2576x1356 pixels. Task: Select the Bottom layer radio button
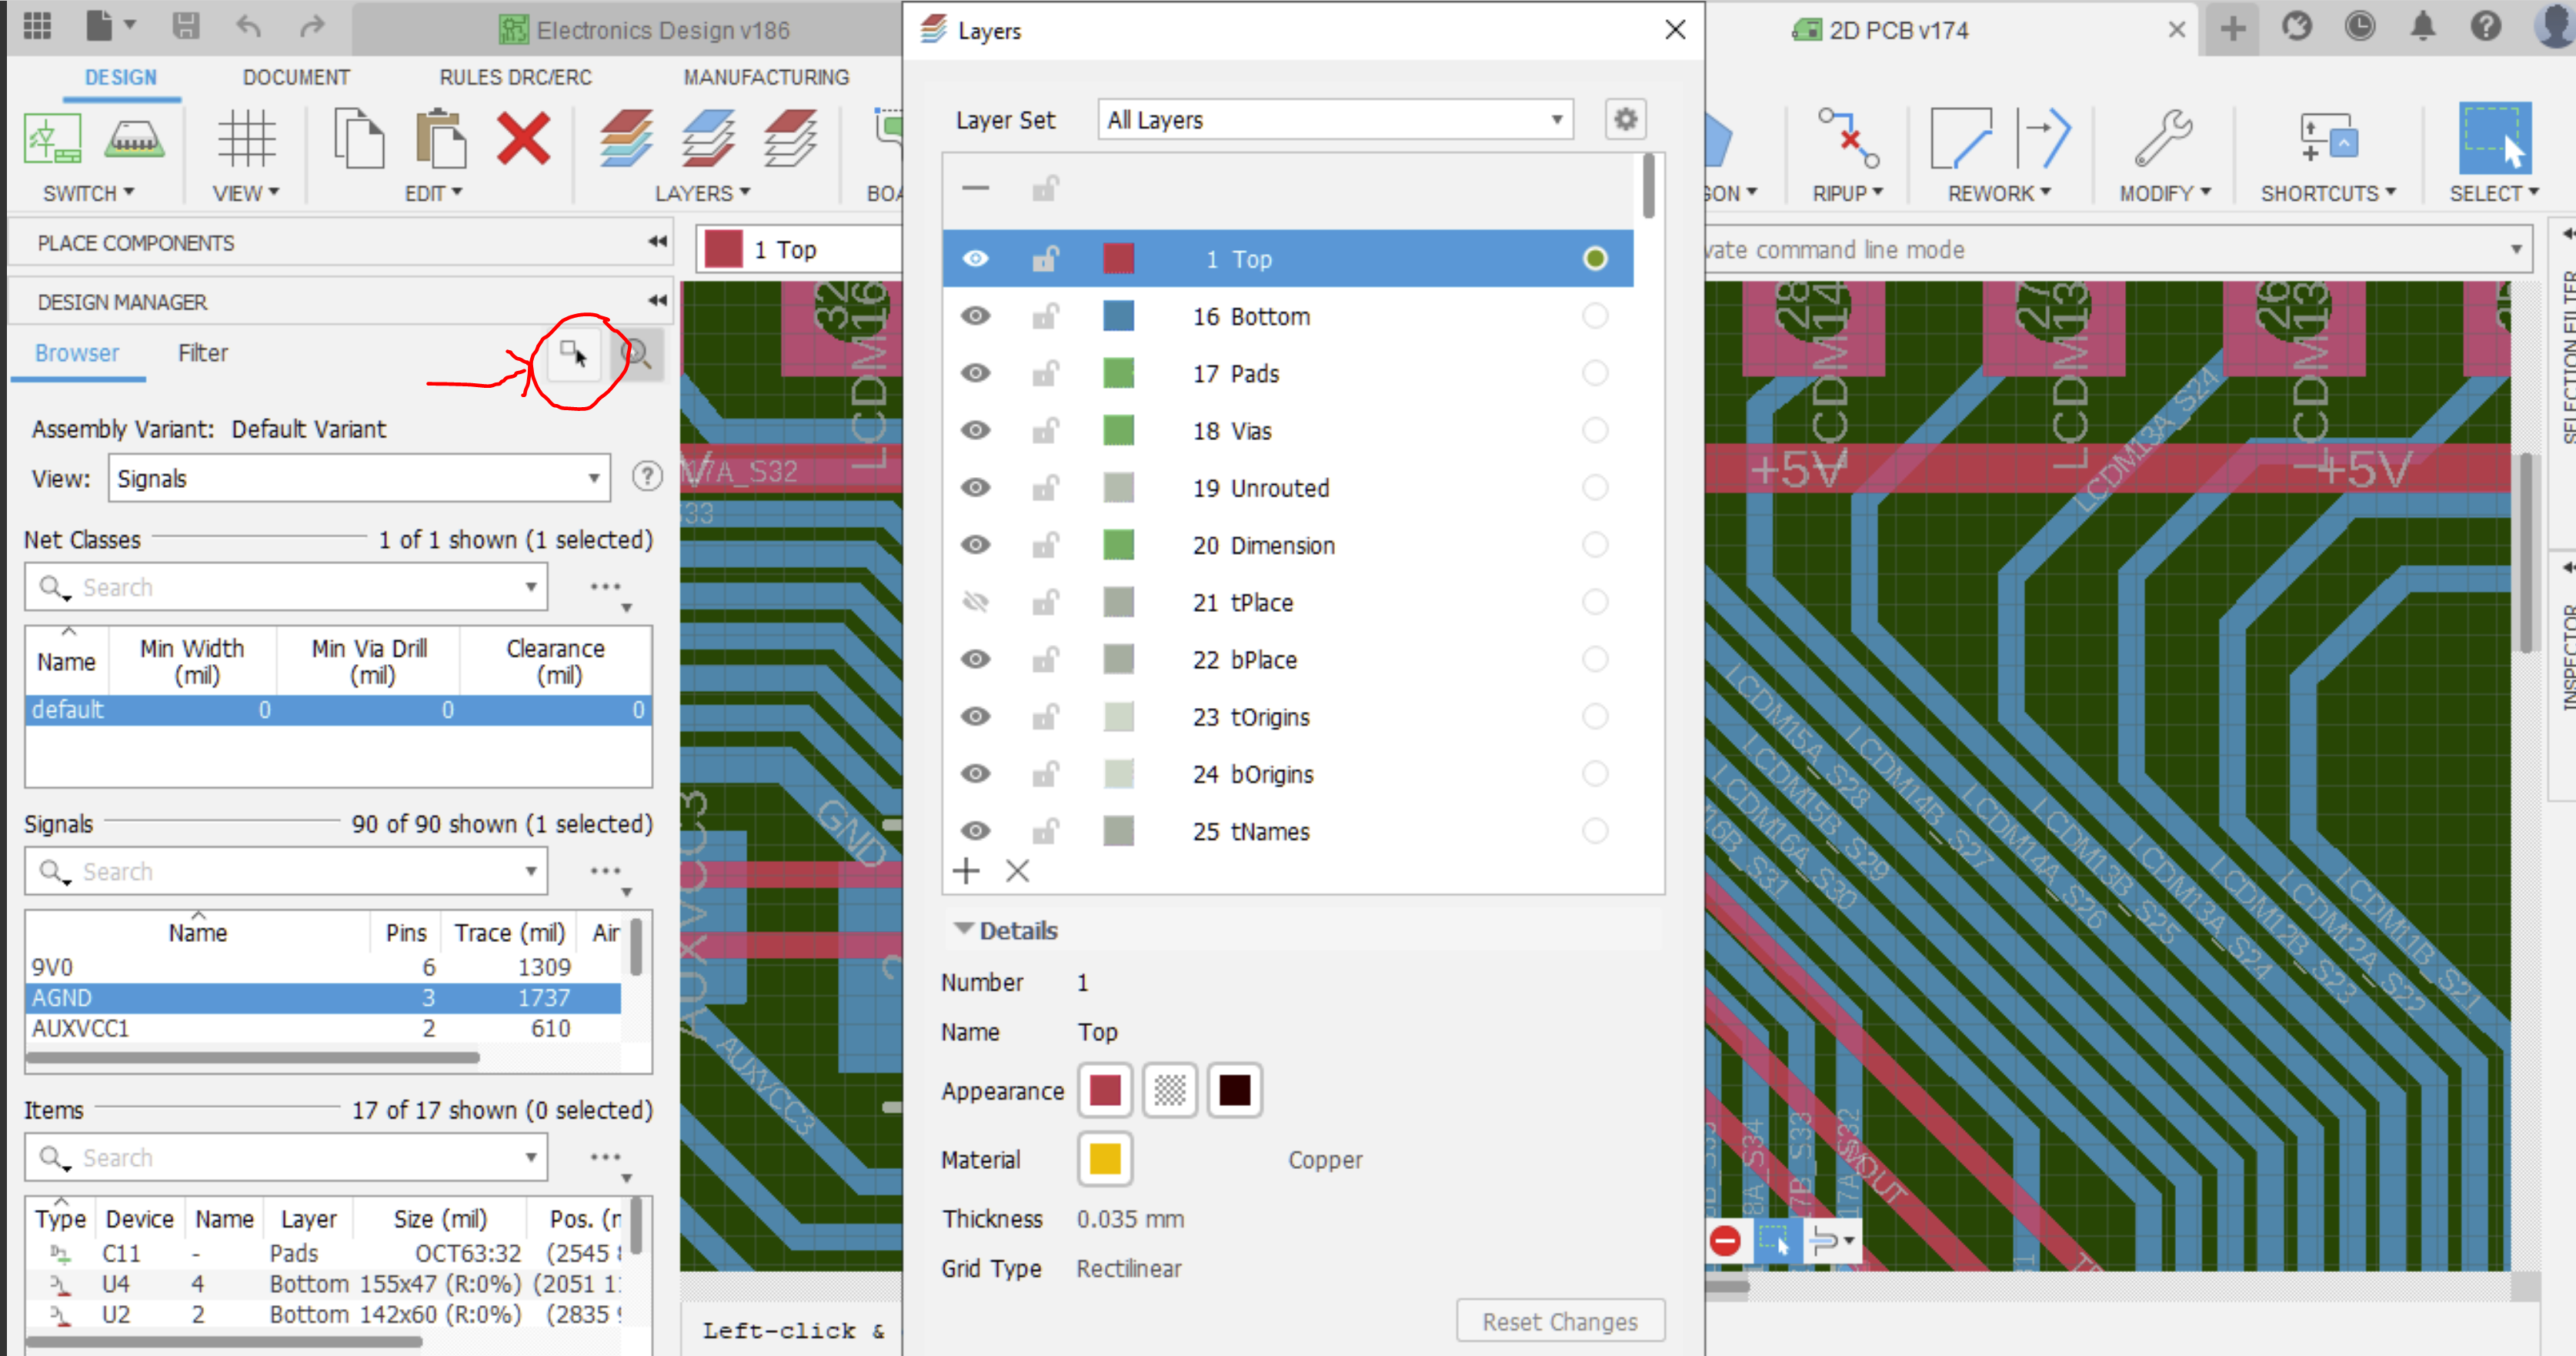(1596, 316)
